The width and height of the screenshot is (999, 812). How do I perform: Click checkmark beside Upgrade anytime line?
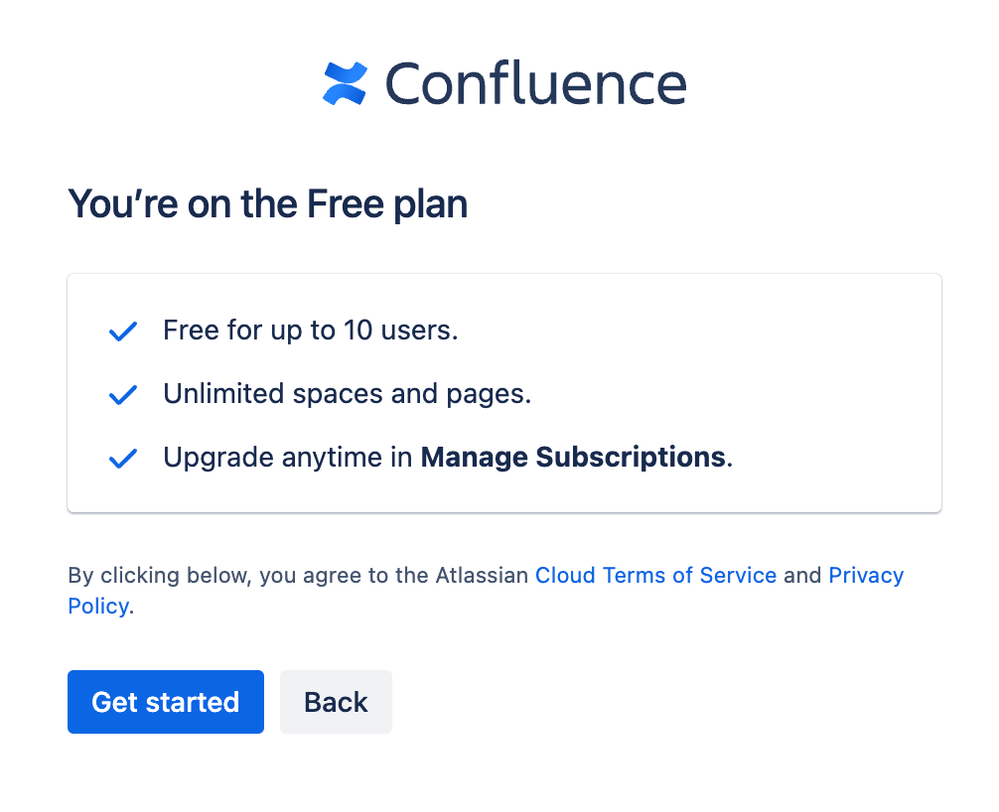click(122, 459)
